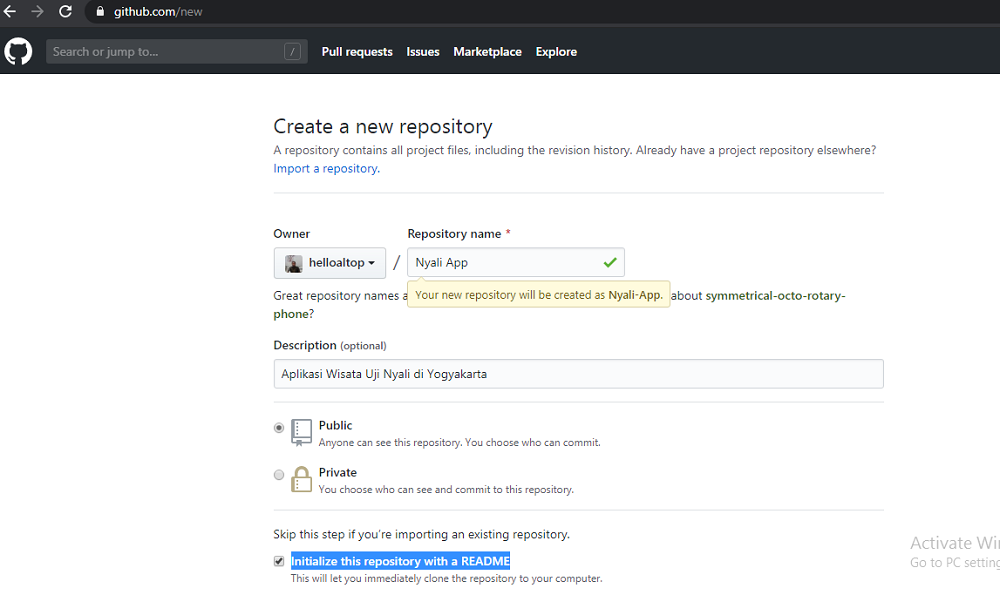Click the Private repository padlock icon
Image resolution: width=1000 pixels, height=595 pixels.
pyautogui.click(x=301, y=479)
